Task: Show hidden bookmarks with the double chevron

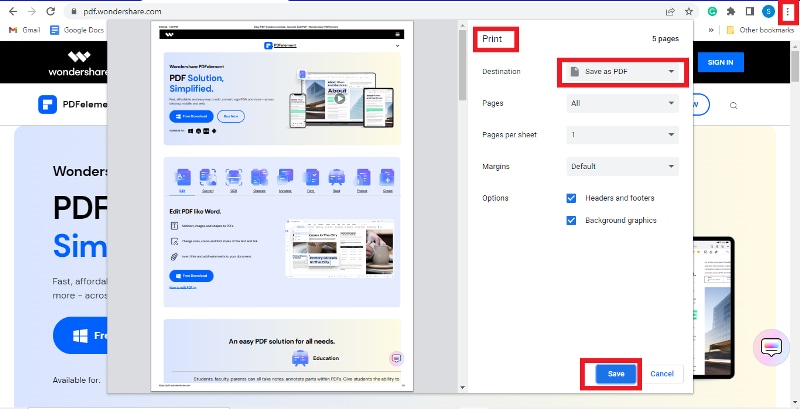Action: (x=711, y=30)
